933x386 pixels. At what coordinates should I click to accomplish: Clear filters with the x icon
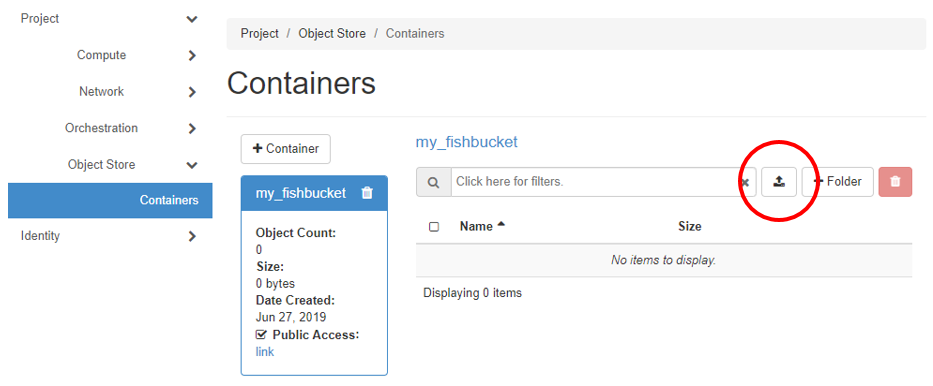745,183
